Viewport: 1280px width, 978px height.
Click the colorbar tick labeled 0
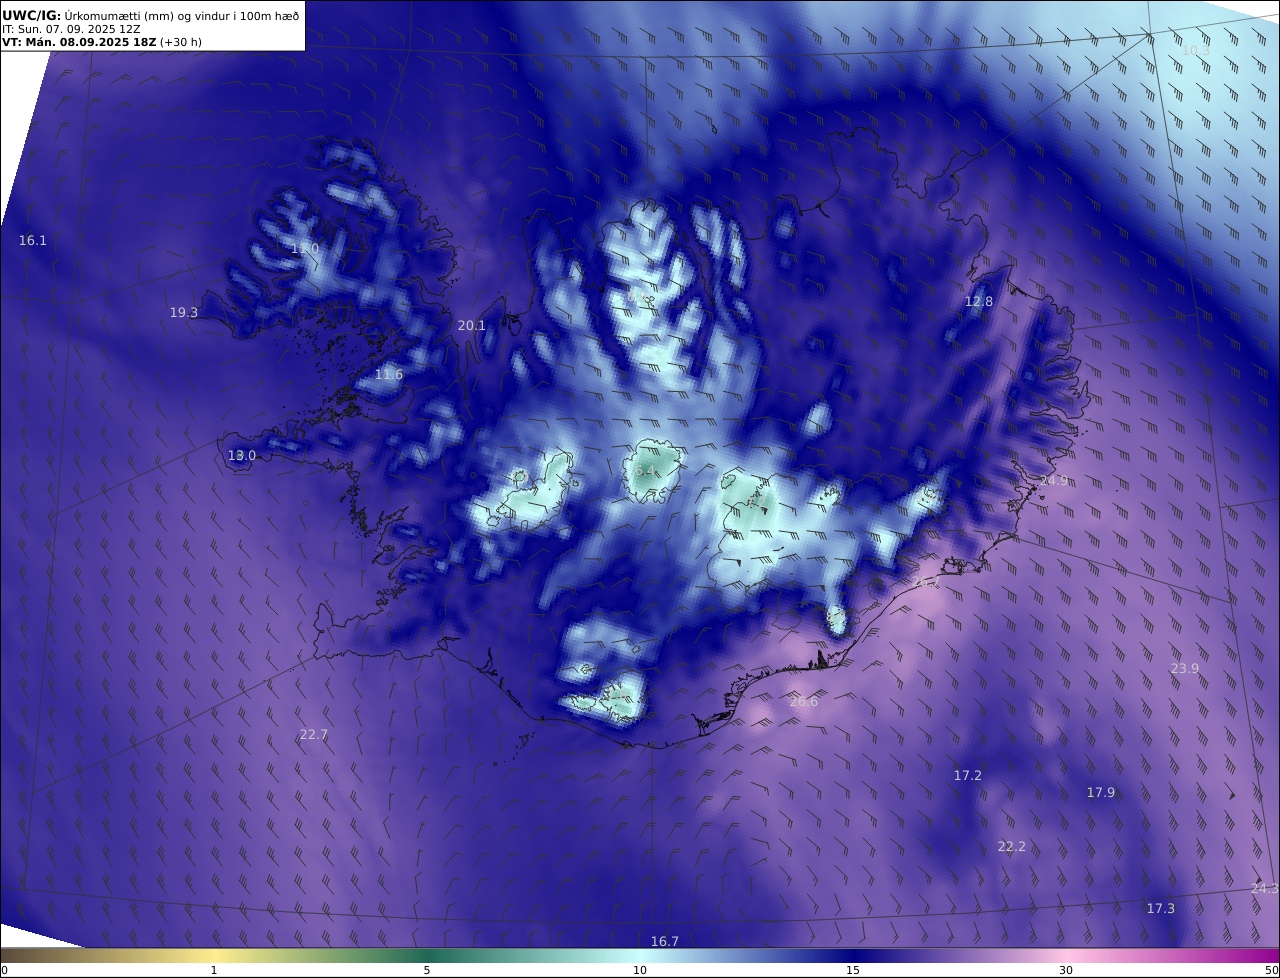click(4, 971)
